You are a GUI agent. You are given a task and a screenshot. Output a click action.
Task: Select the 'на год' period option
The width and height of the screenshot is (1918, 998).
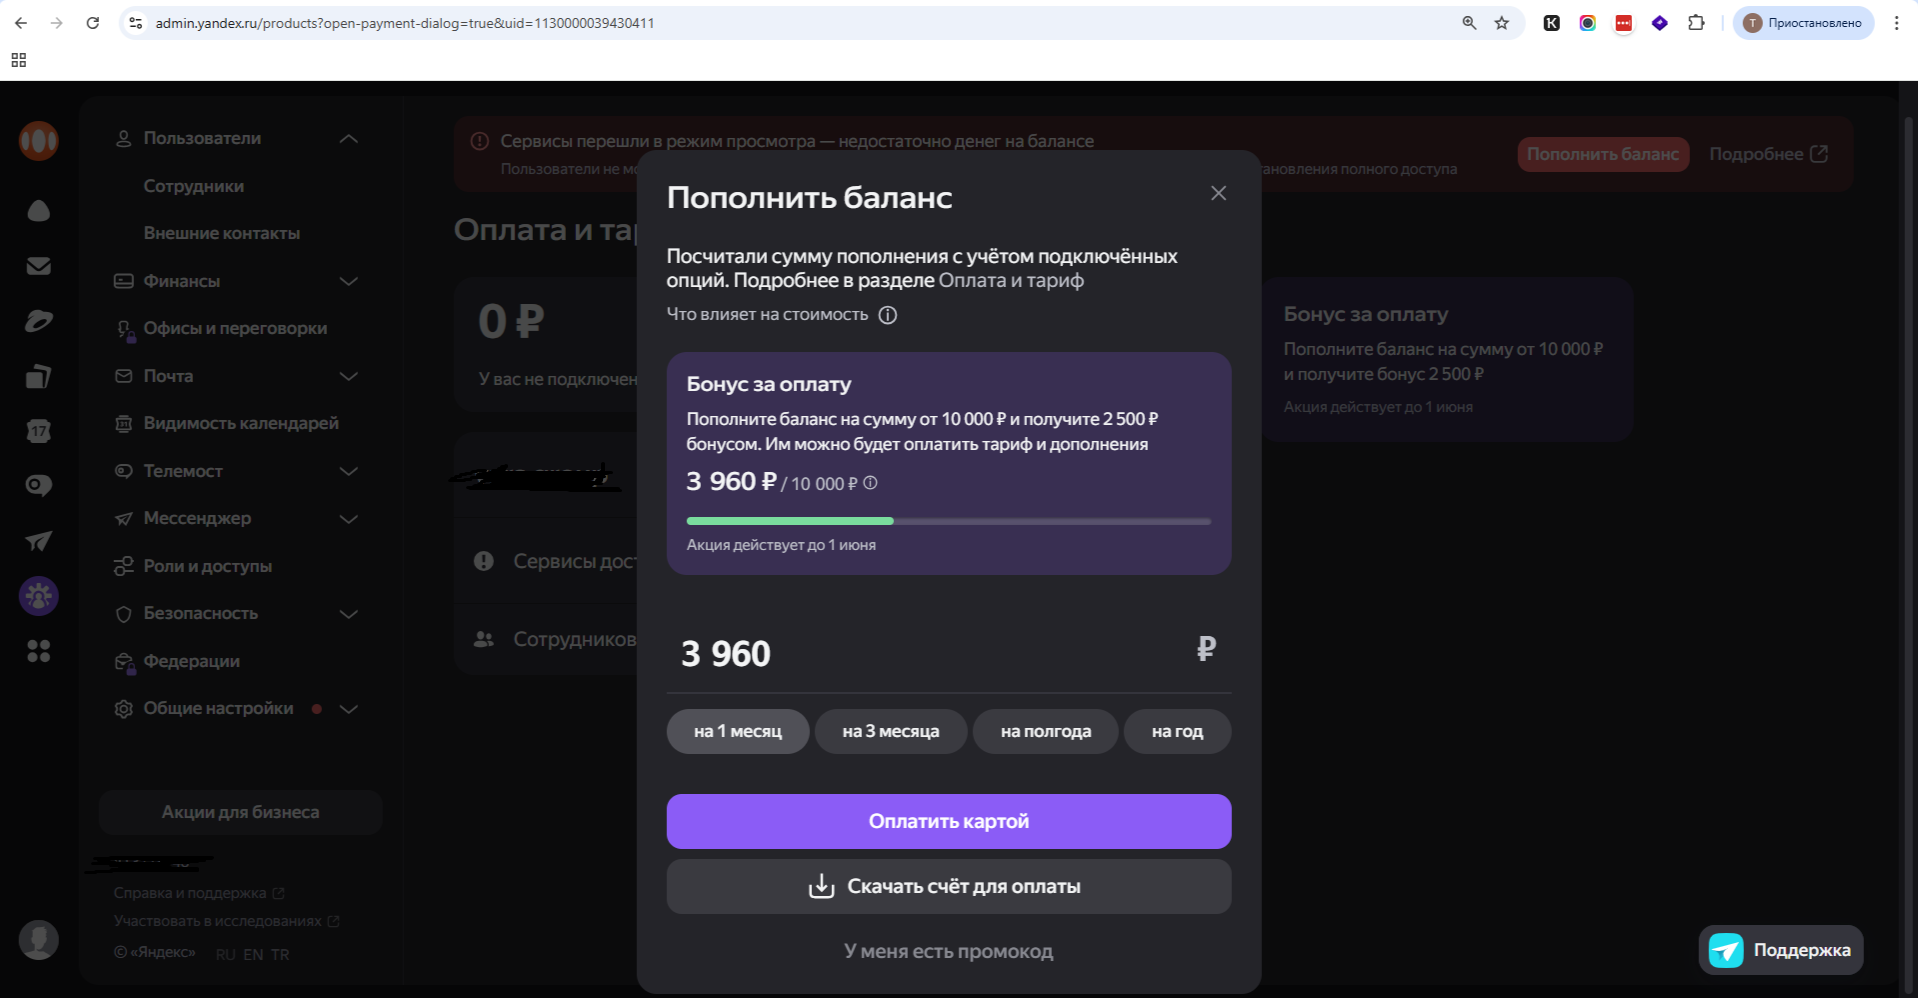coord(1177,731)
